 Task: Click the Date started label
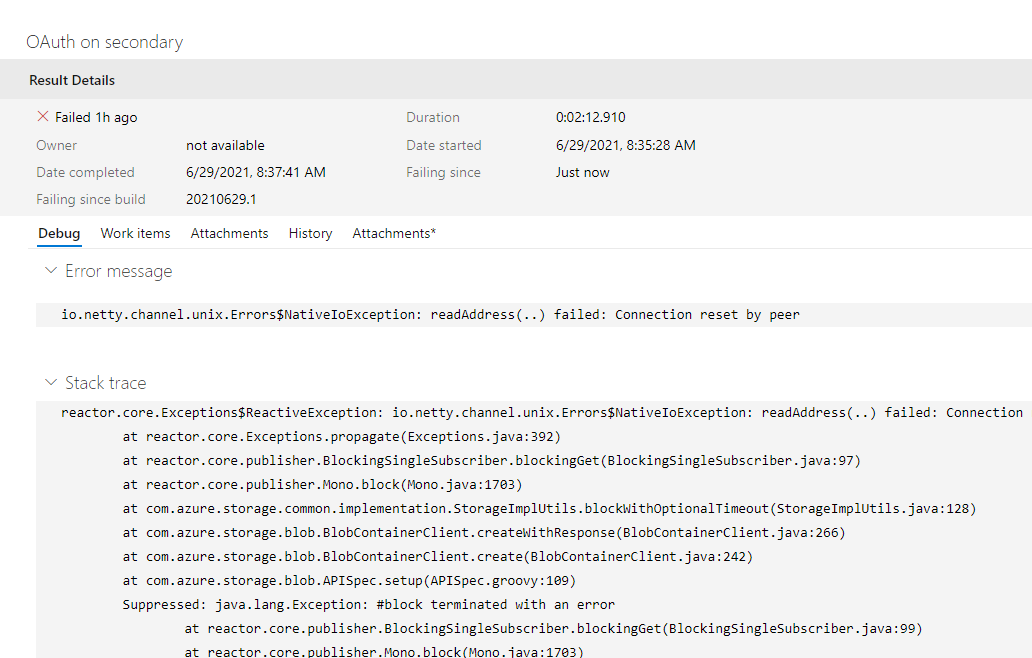coord(444,145)
